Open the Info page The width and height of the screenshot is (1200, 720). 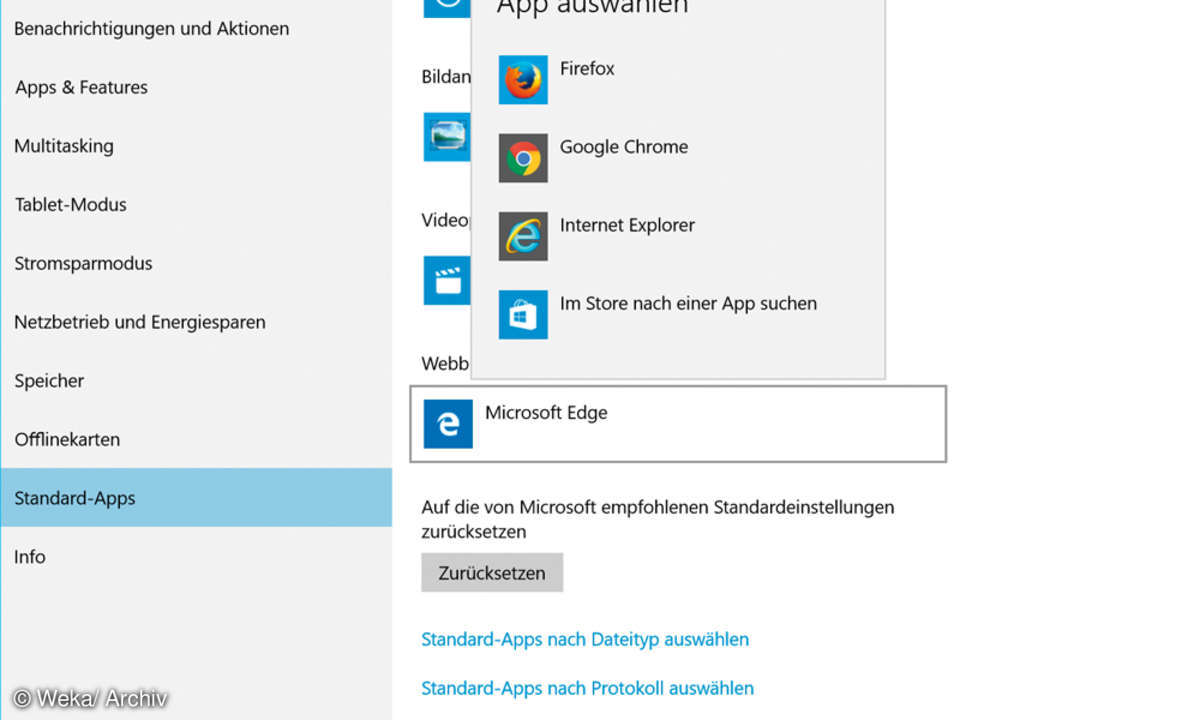click(196, 557)
